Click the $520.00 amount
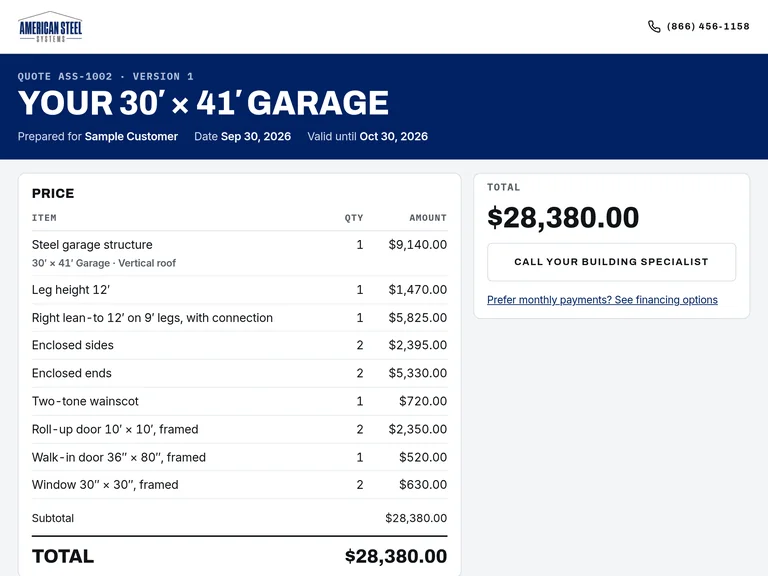This screenshot has height=576, width=768. point(423,457)
